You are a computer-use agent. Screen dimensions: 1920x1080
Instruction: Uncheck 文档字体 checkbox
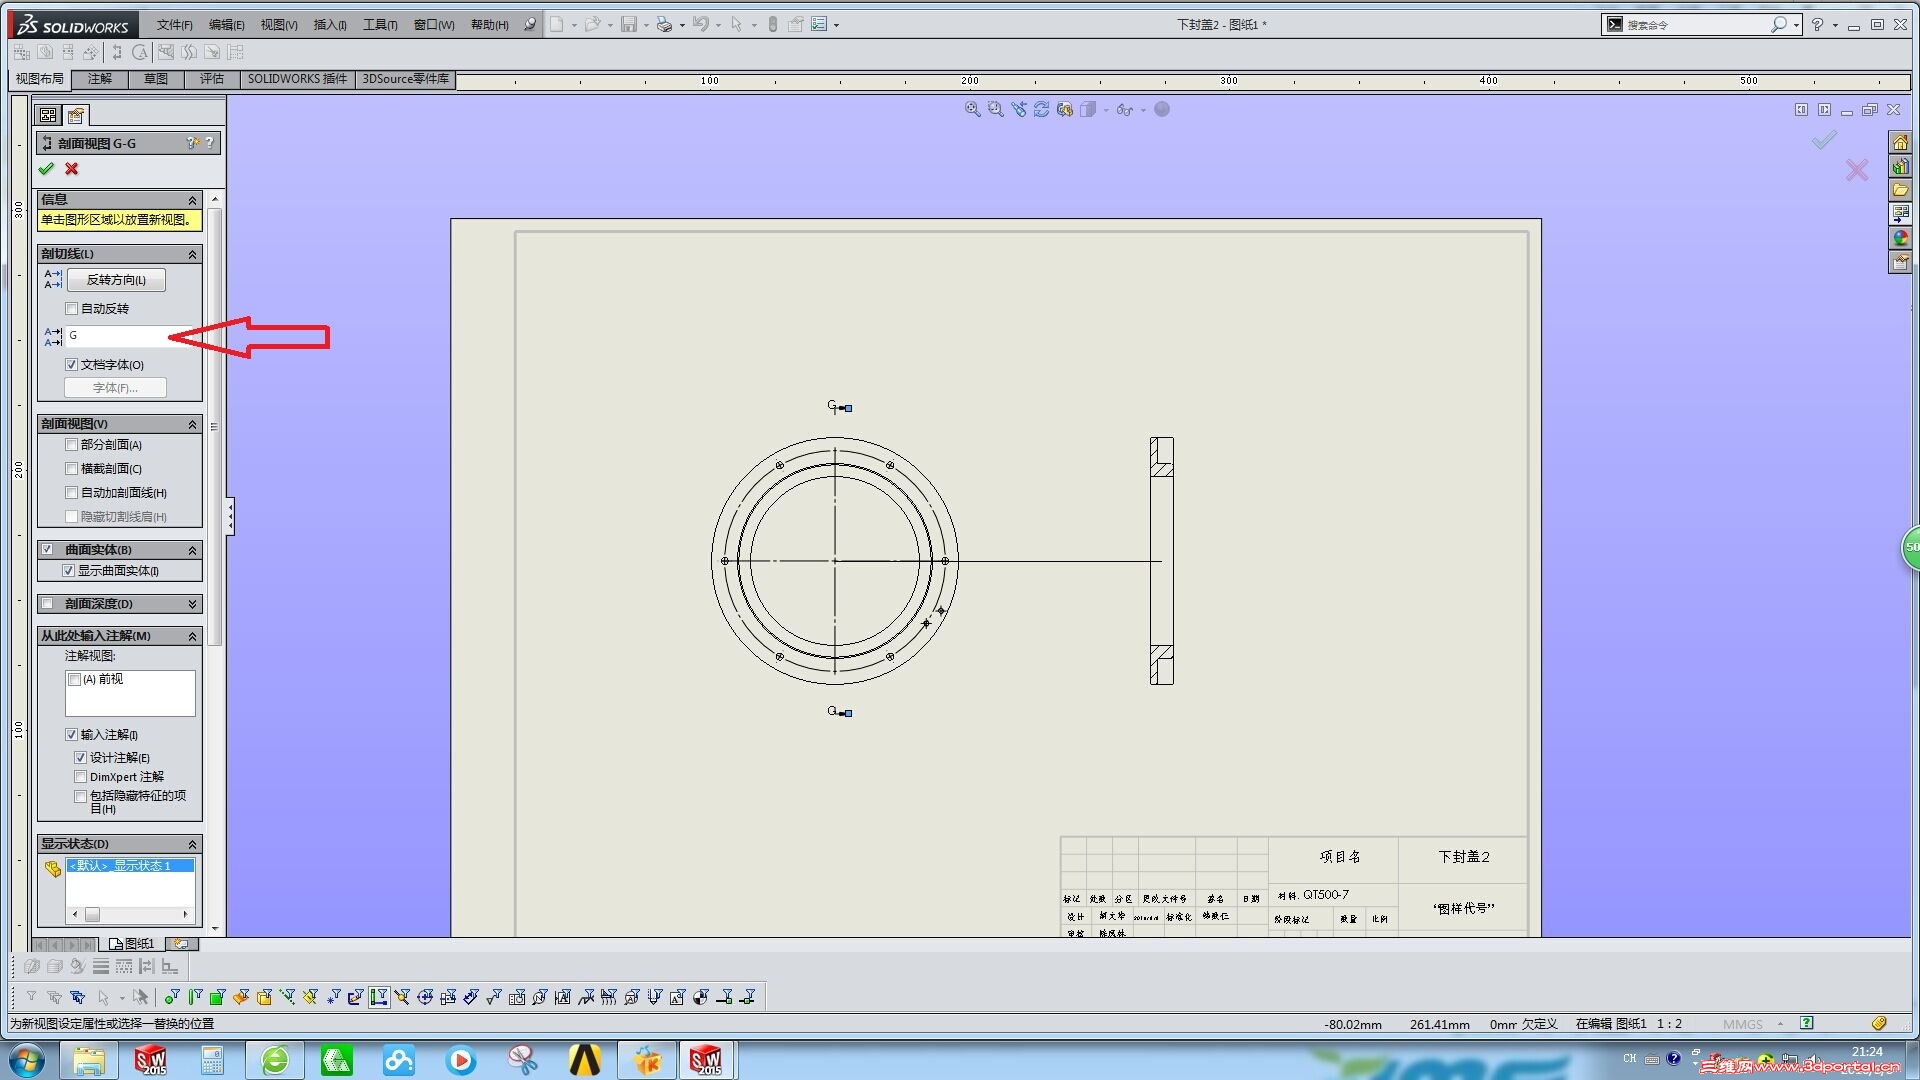coord(71,365)
